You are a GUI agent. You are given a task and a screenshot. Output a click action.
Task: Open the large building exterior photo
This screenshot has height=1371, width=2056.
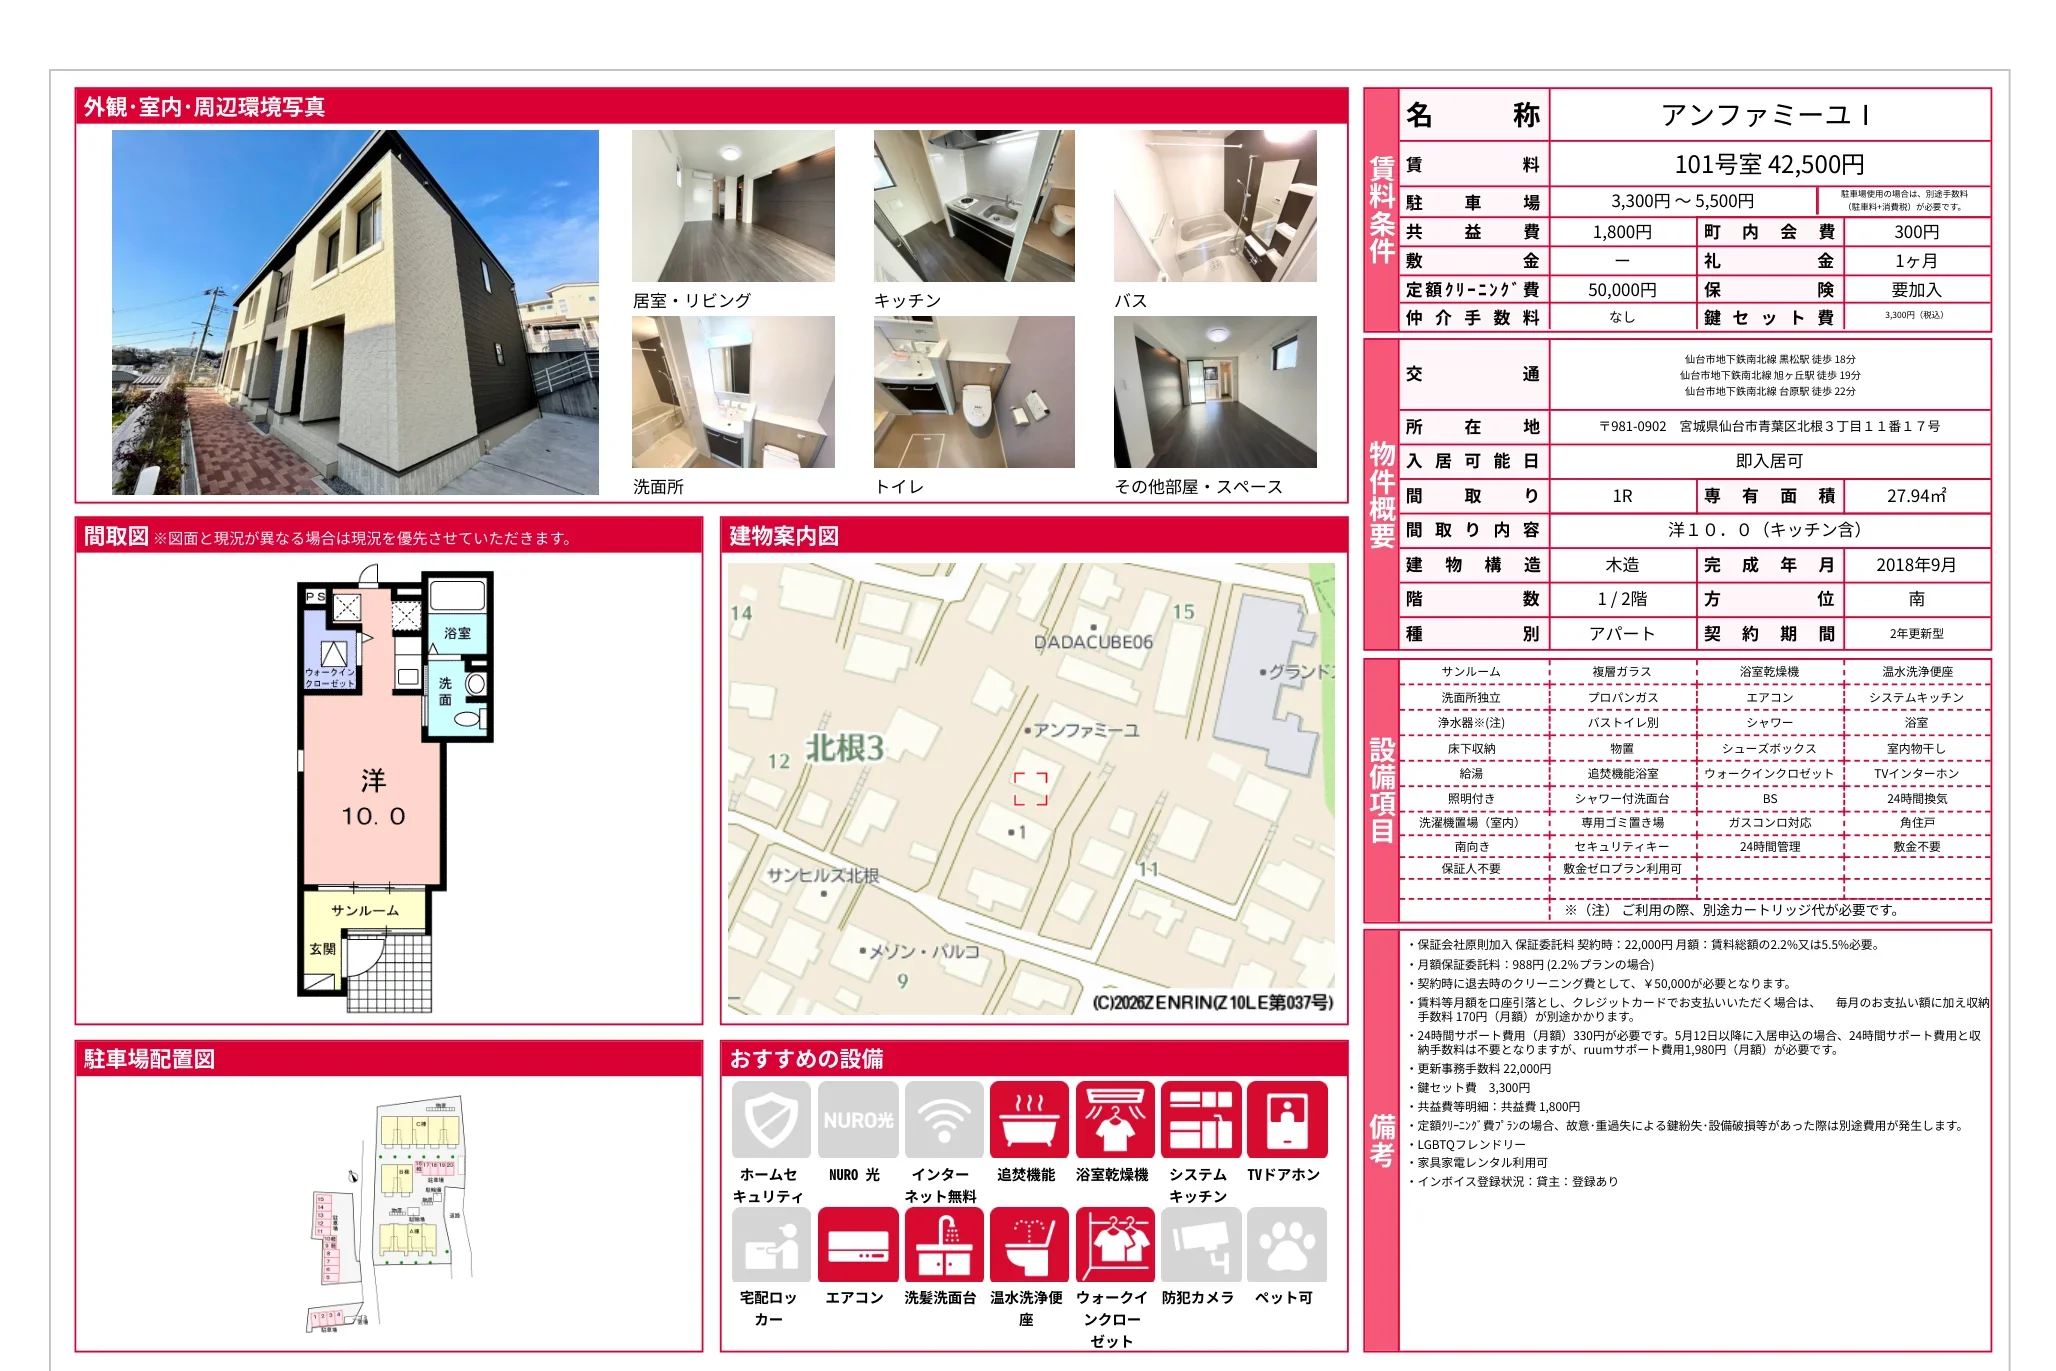coord(355,312)
